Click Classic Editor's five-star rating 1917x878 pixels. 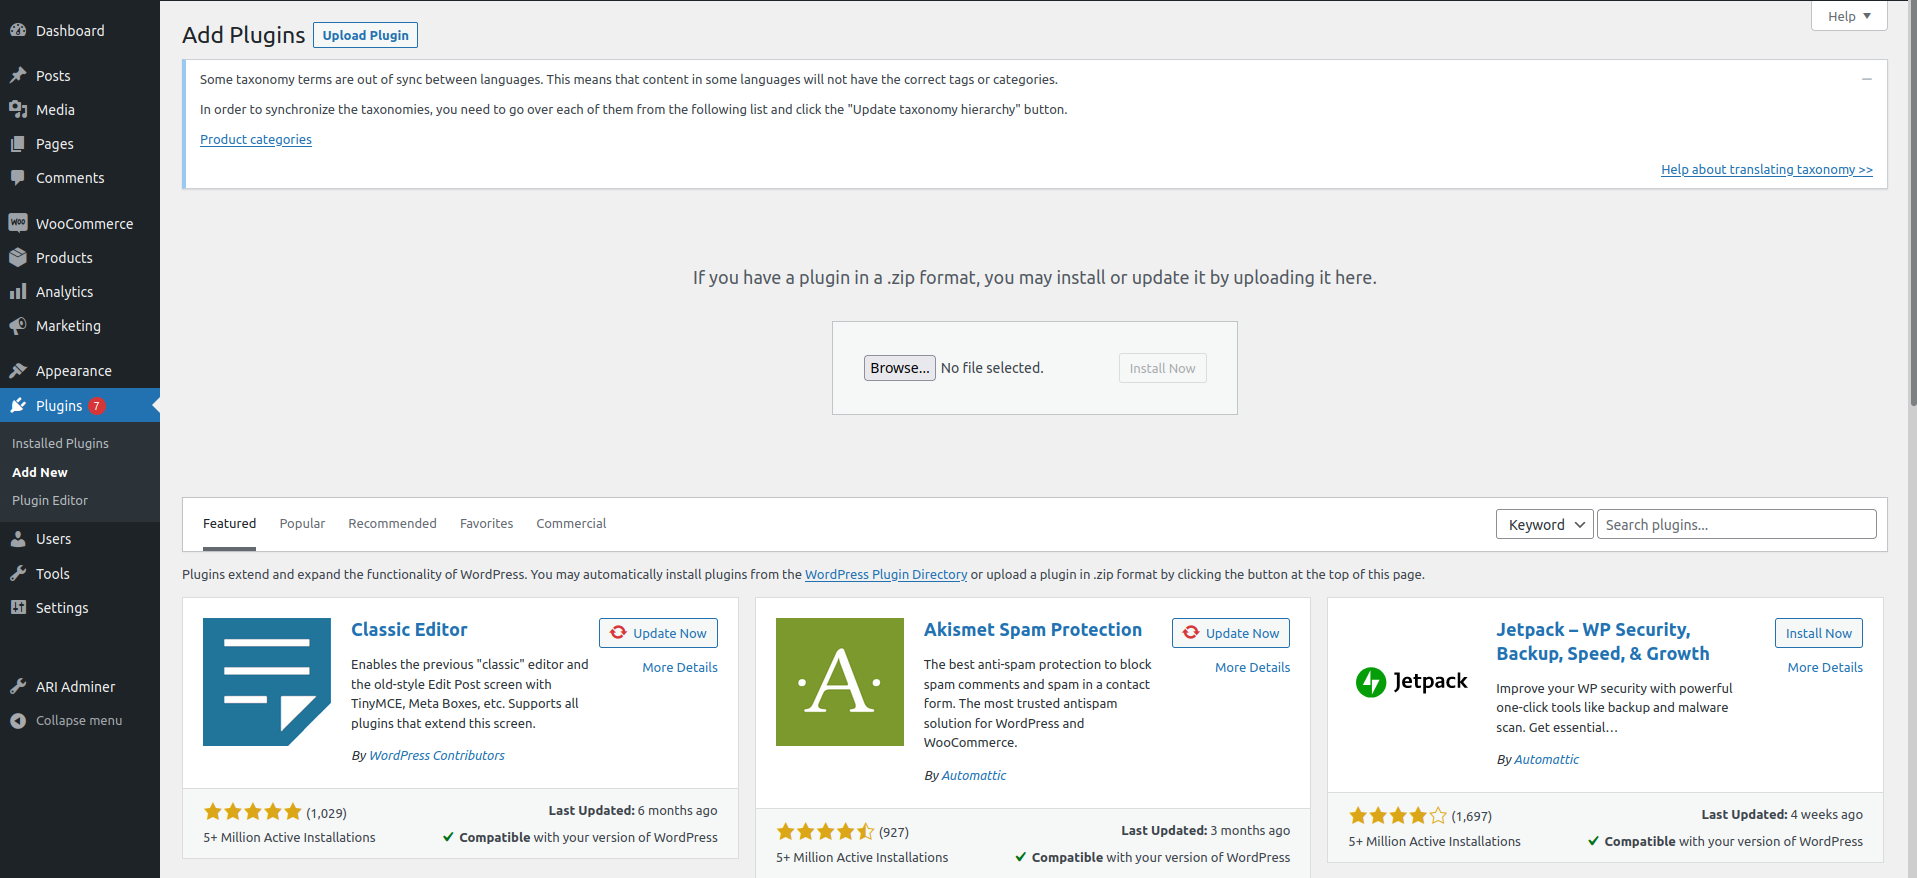(252, 812)
